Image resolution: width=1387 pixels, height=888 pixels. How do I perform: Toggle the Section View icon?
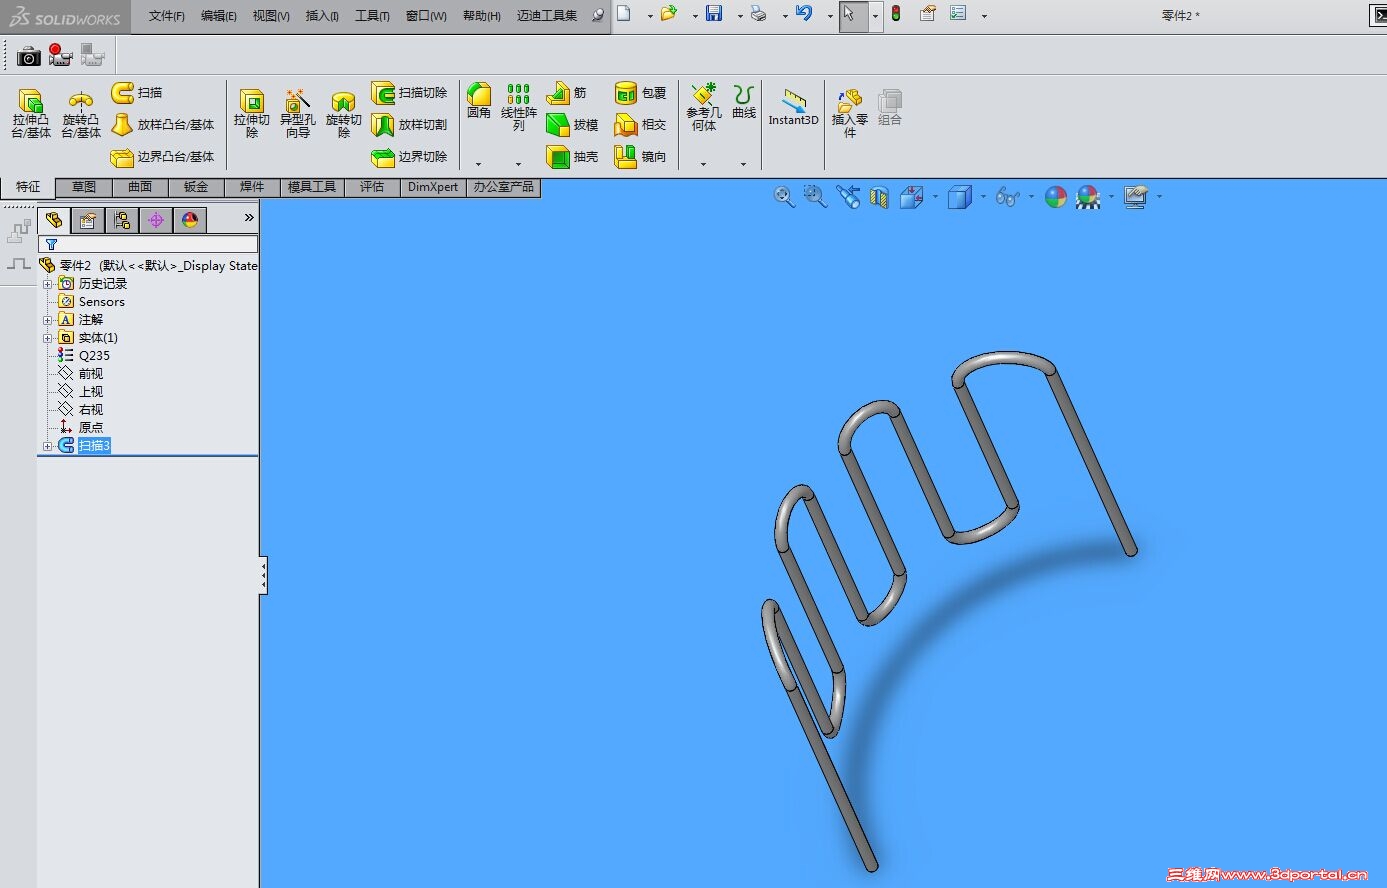pos(880,197)
